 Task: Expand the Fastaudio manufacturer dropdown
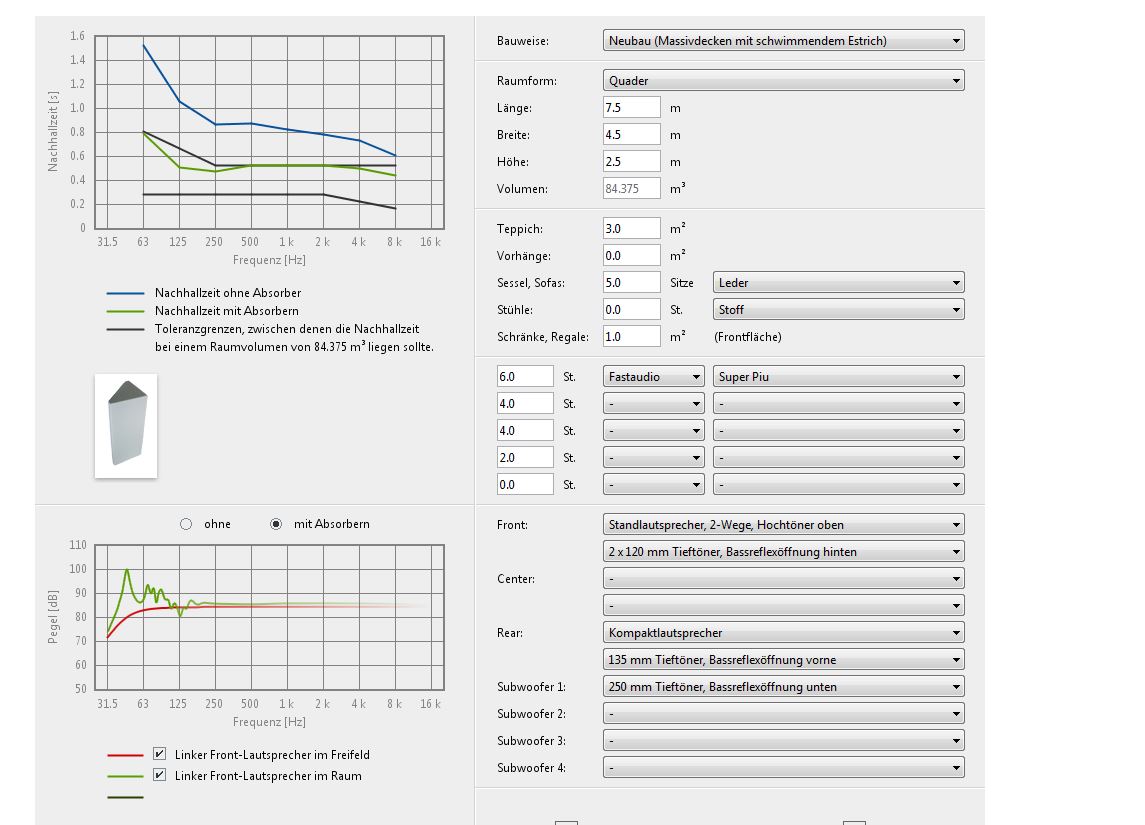coord(655,377)
